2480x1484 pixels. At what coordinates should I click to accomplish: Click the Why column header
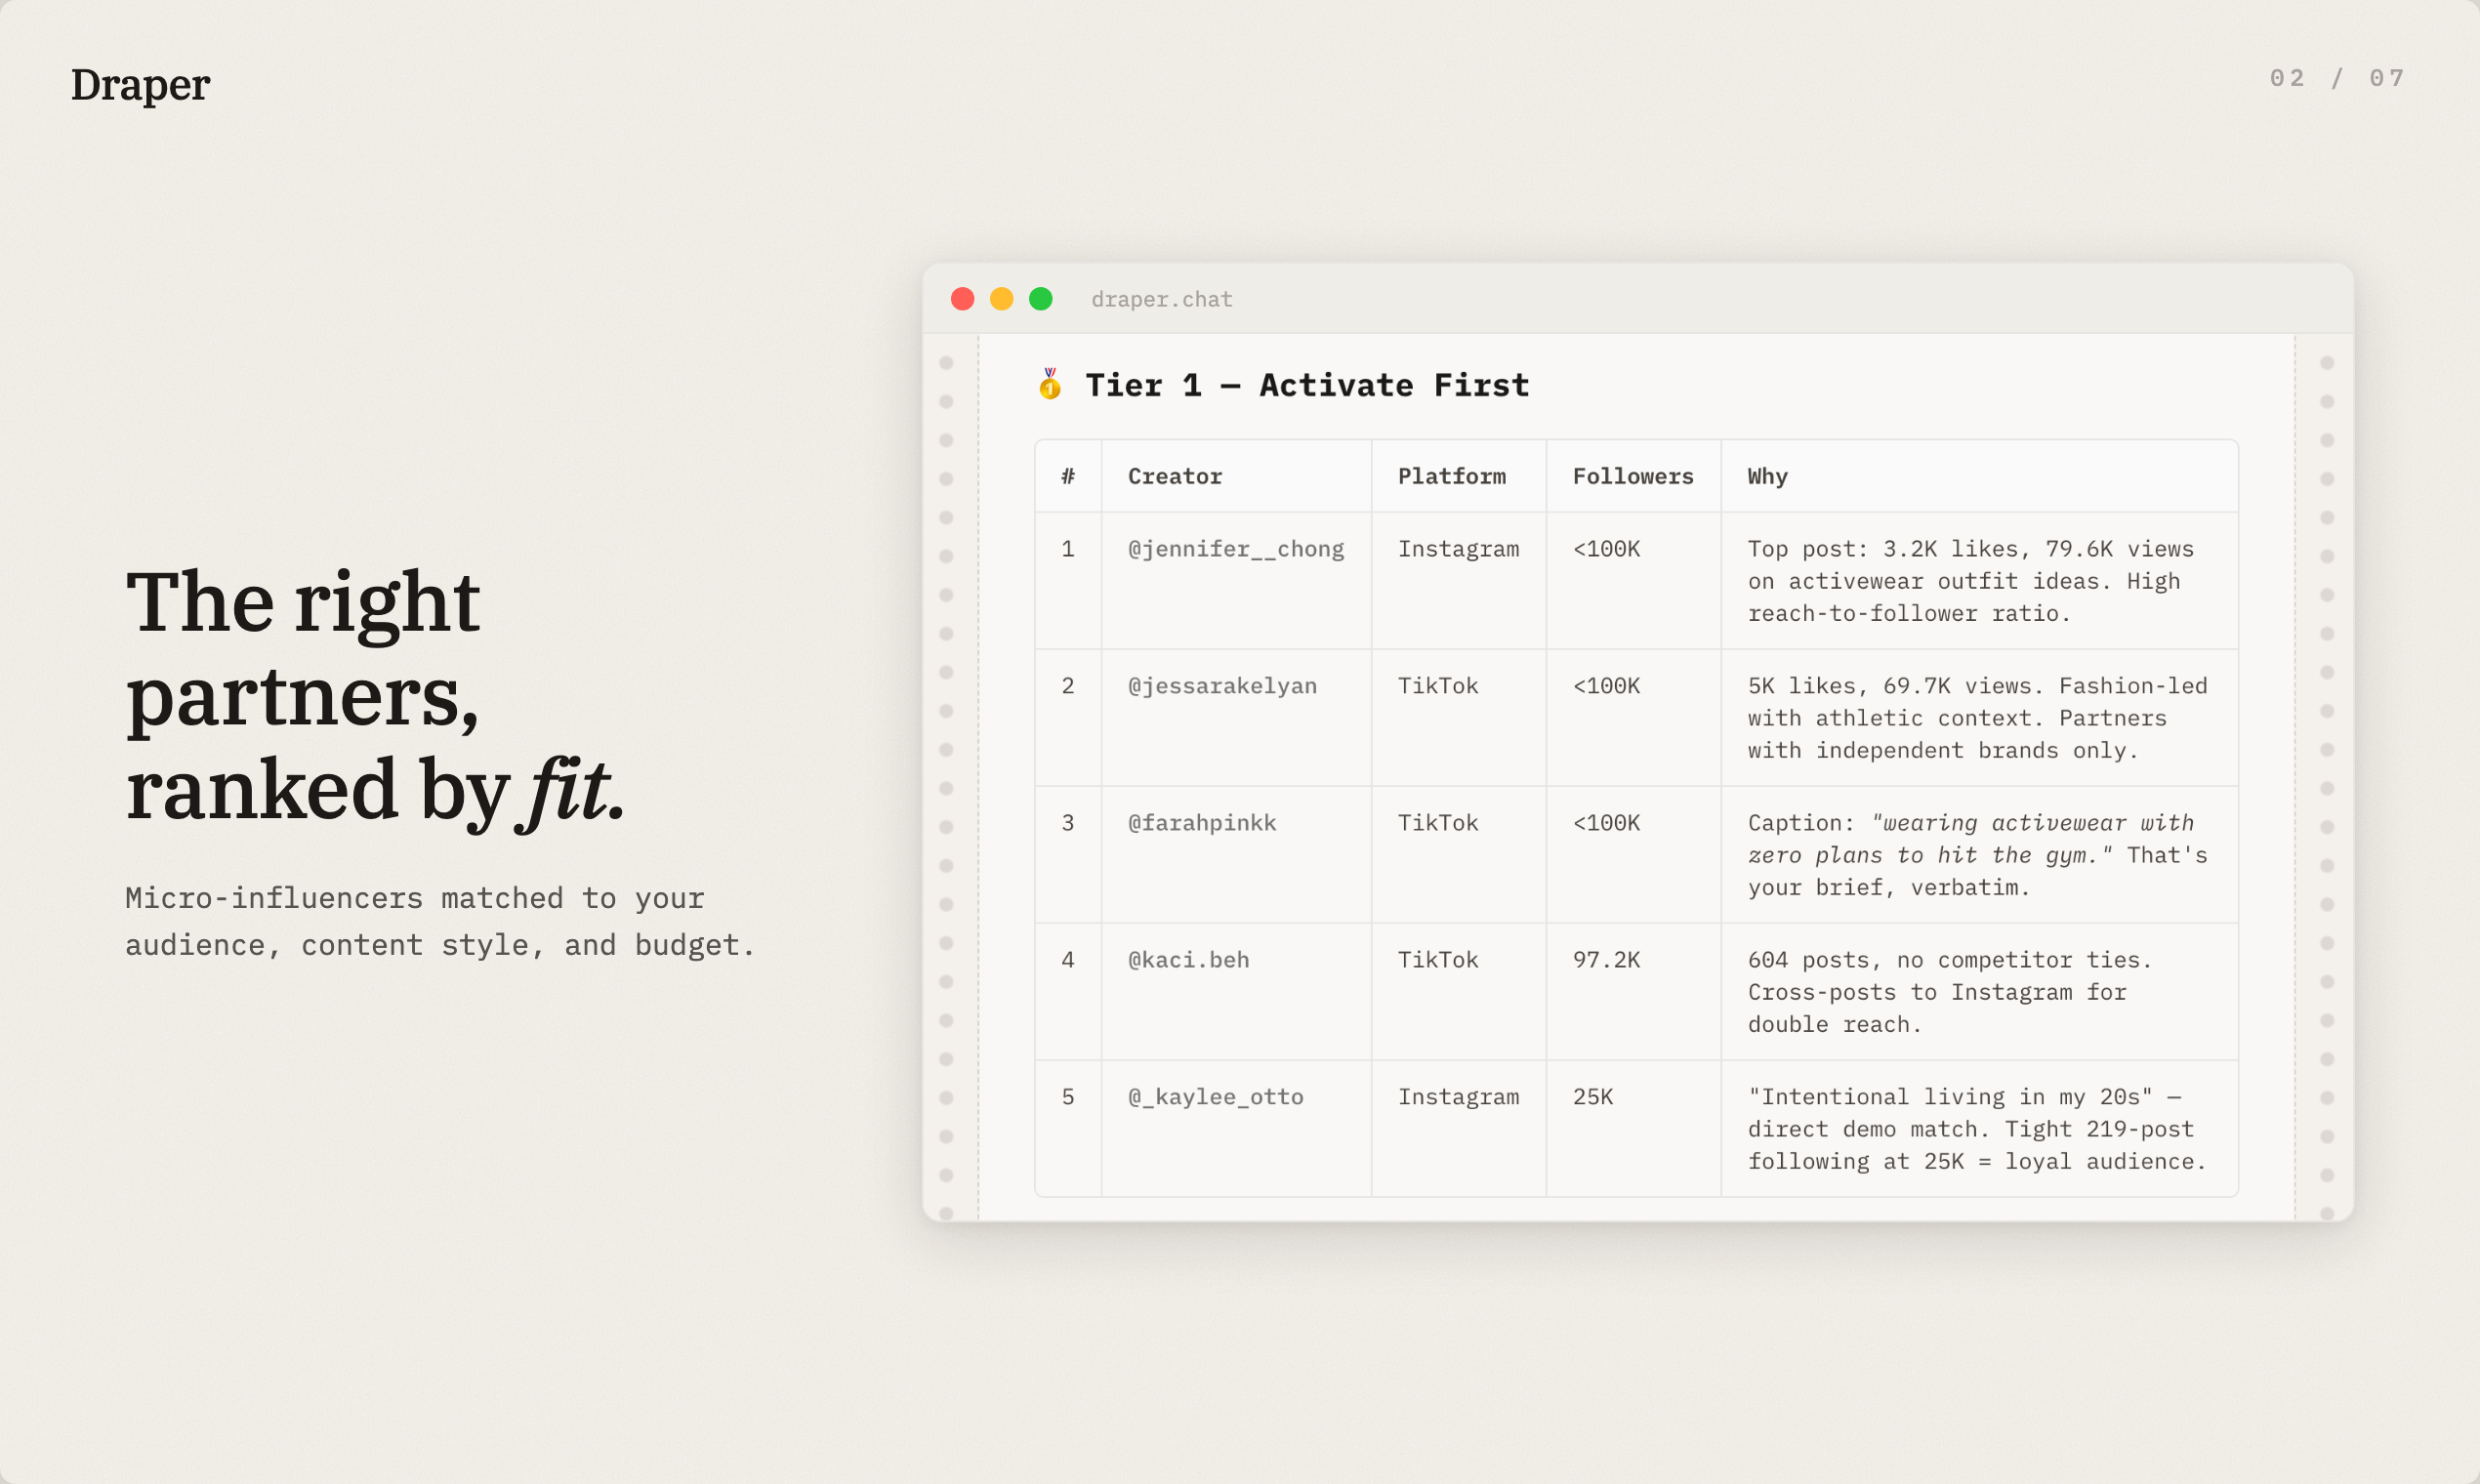(x=1767, y=477)
